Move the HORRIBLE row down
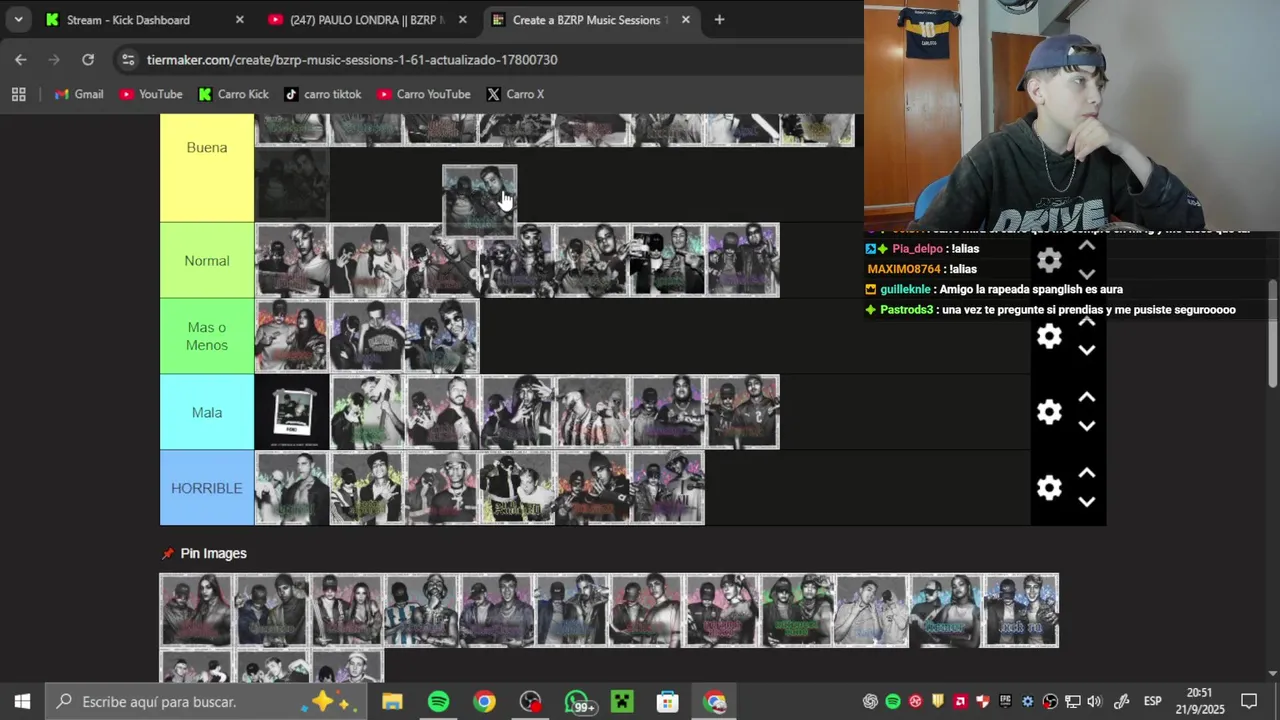This screenshot has height=720, width=1280. point(1087,502)
